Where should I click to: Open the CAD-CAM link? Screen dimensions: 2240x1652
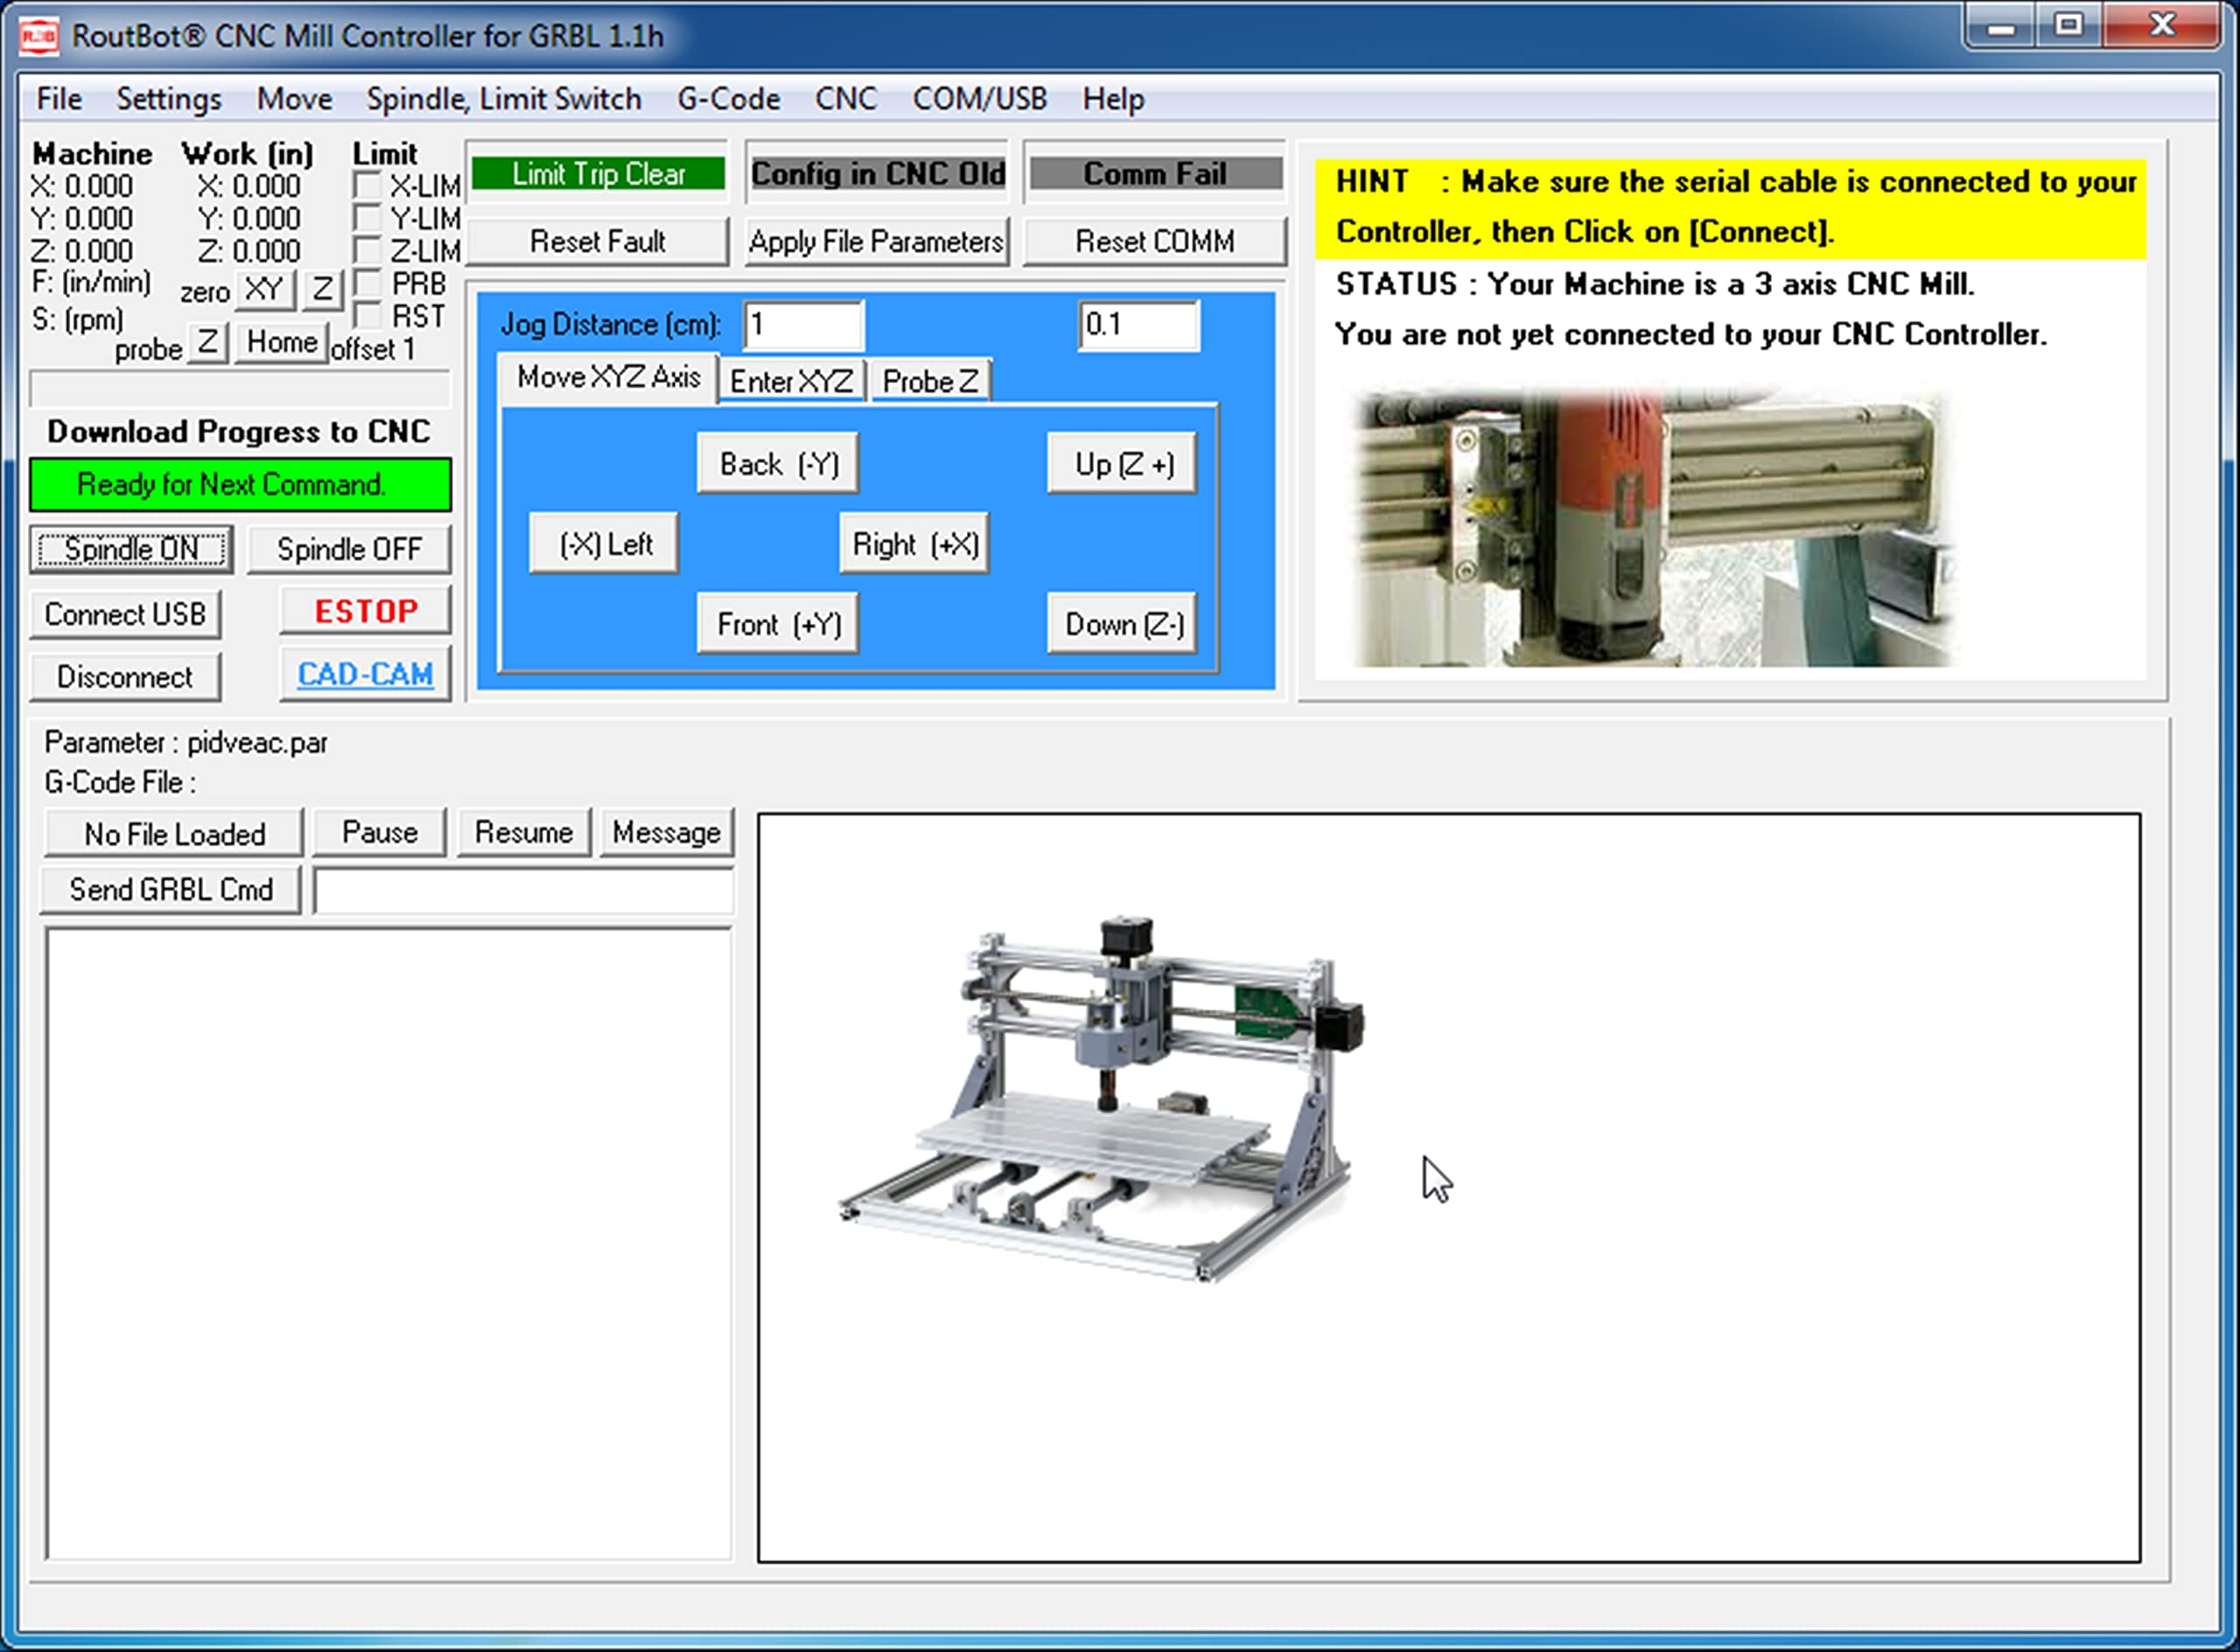click(x=366, y=674)
